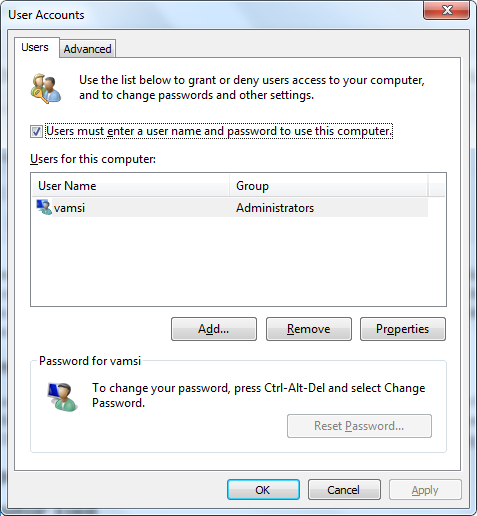Click the checkbox label about user name and password
Image resolution: width=477 pixels, height=516 pixels.
click(219, 131)
